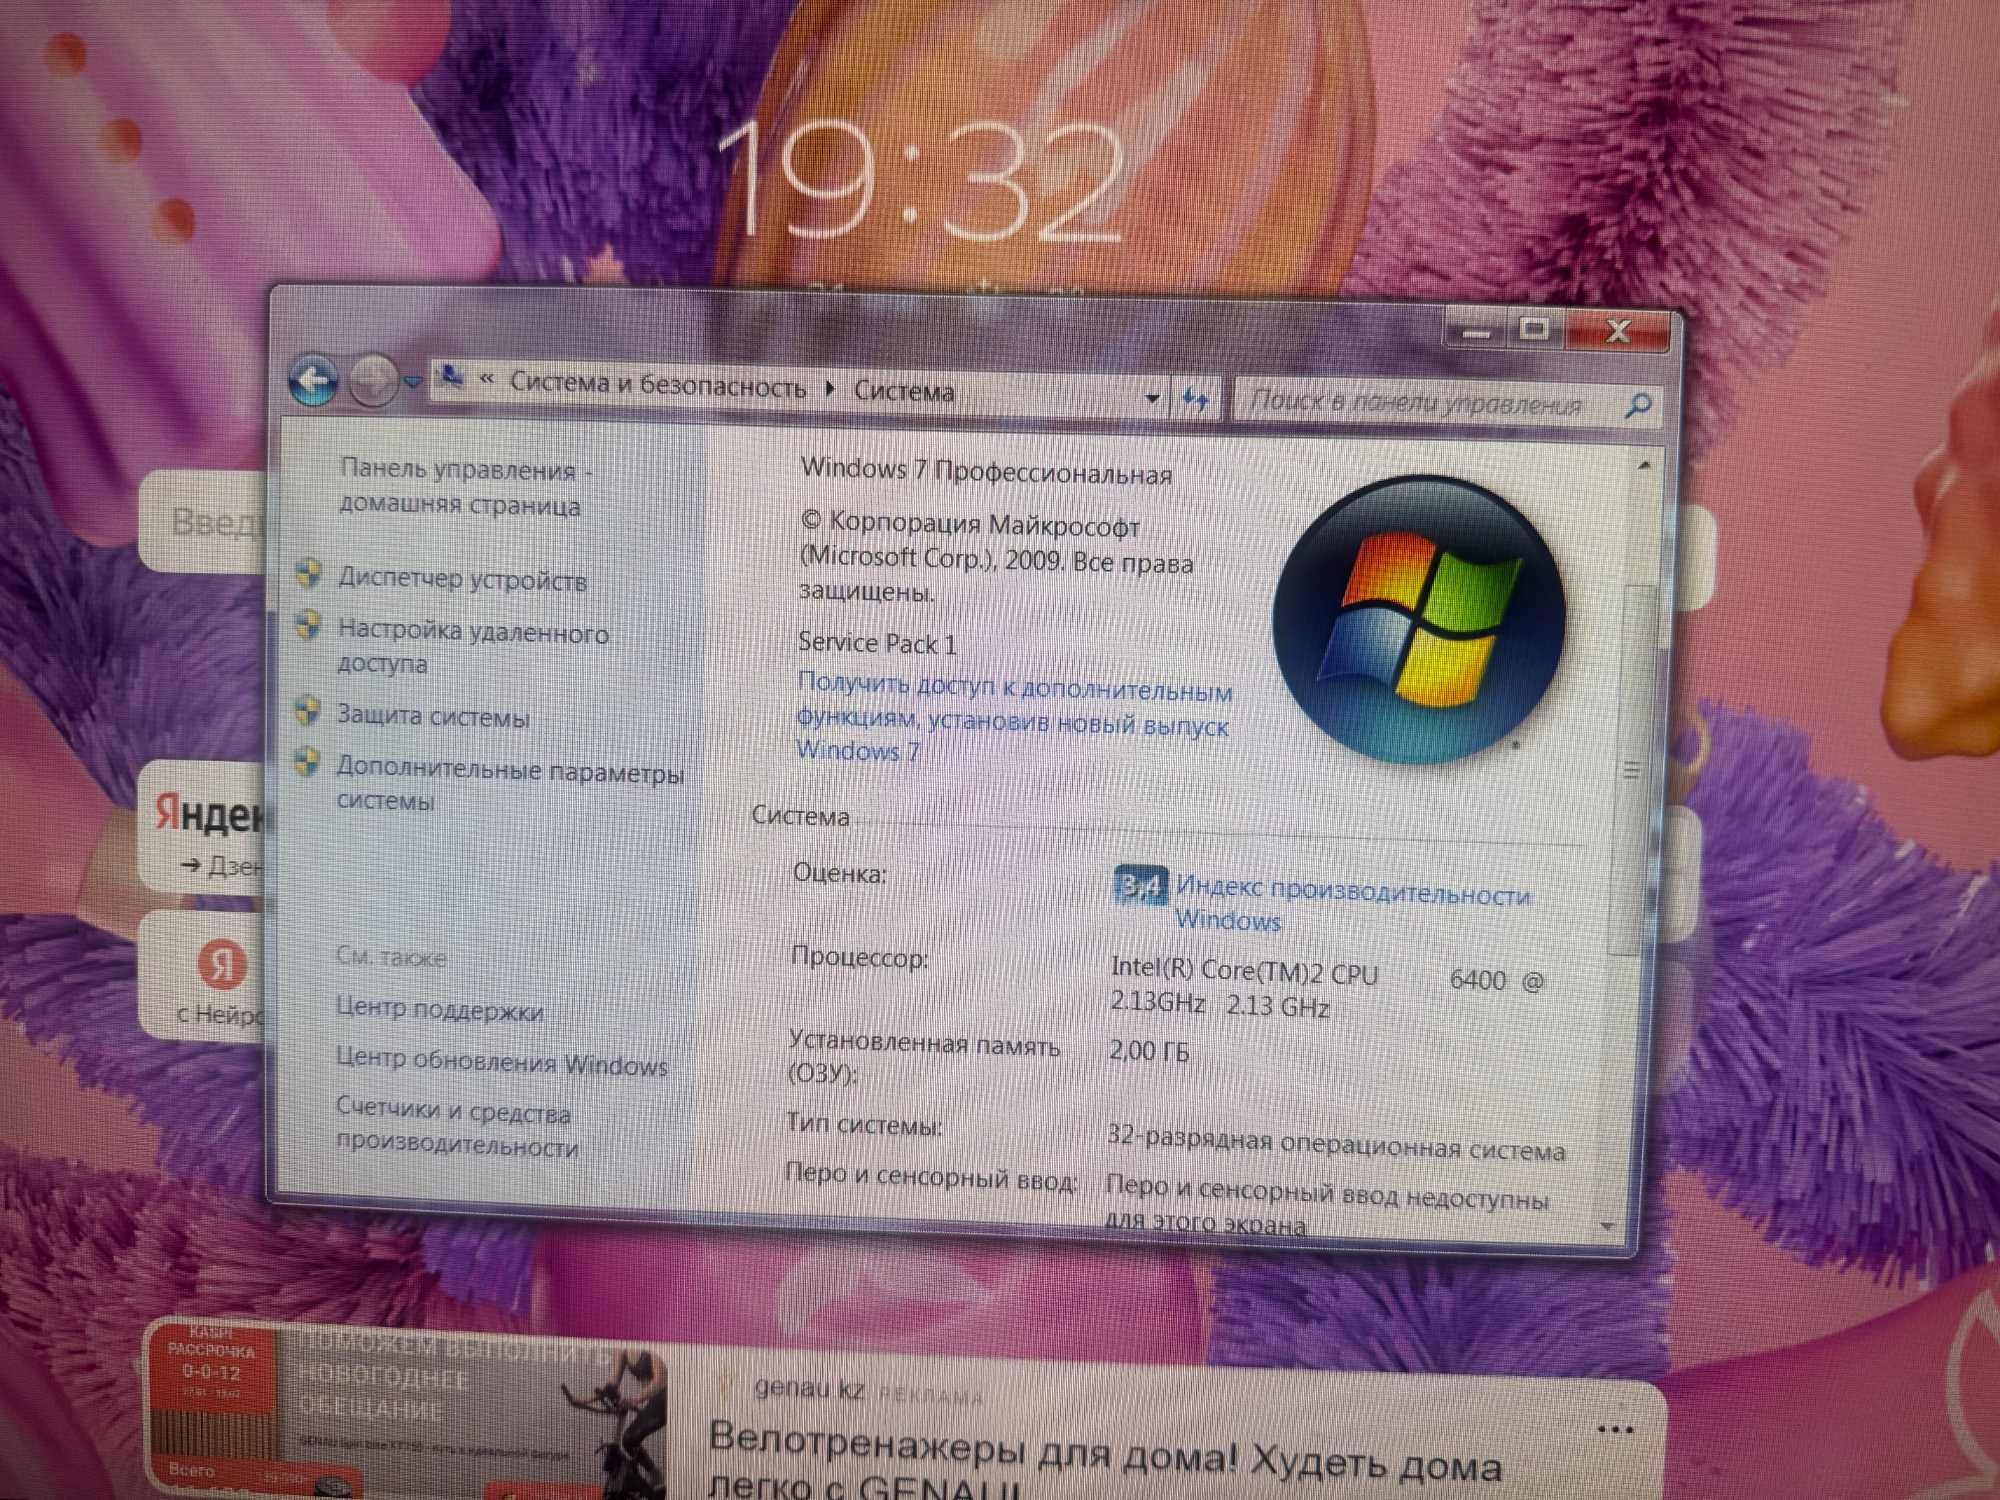Select 'Система и безопасность' breadcrumb
The width and height of the screenshot is (2000, 1500).
658,385
